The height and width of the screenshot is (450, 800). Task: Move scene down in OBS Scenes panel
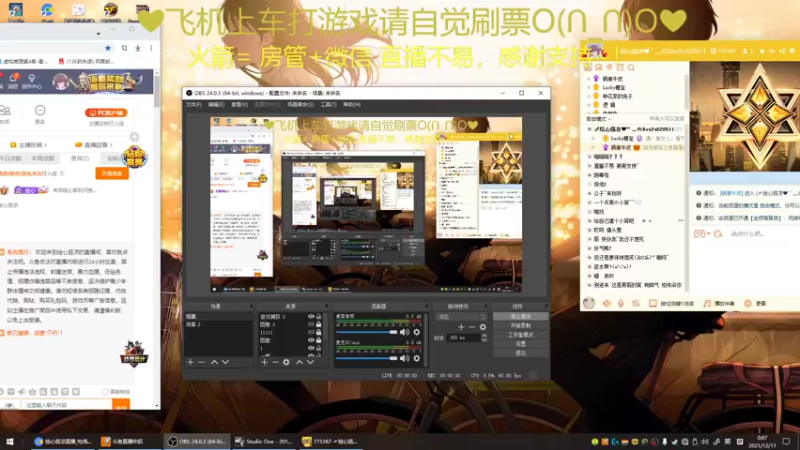225,362
